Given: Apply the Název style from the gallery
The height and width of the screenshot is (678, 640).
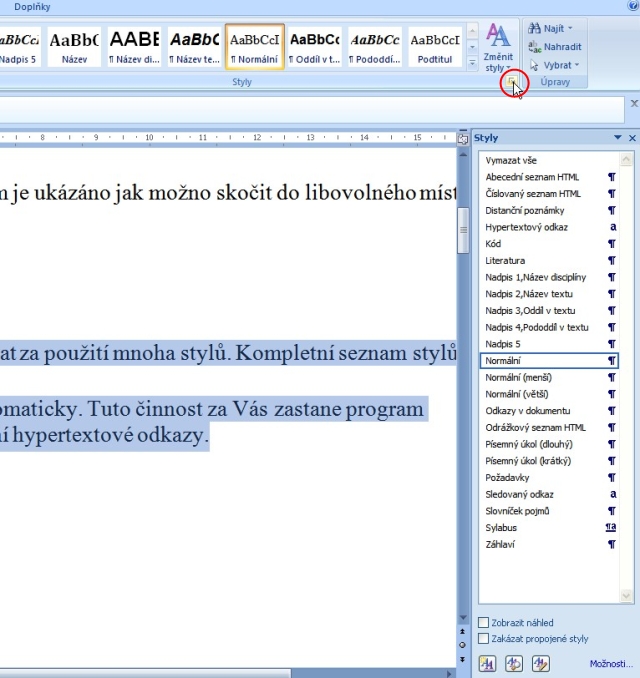Looking at the screenshot, I should (x=74, y=47).
